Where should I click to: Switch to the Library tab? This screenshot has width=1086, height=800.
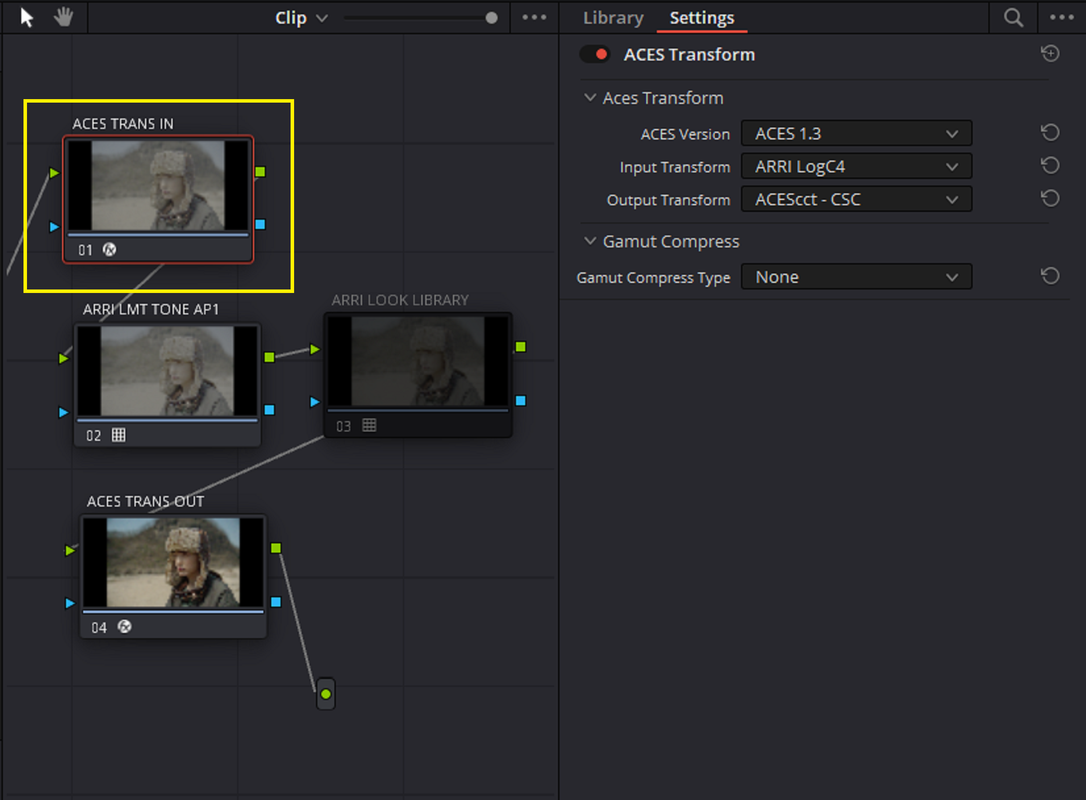[613, 17]
